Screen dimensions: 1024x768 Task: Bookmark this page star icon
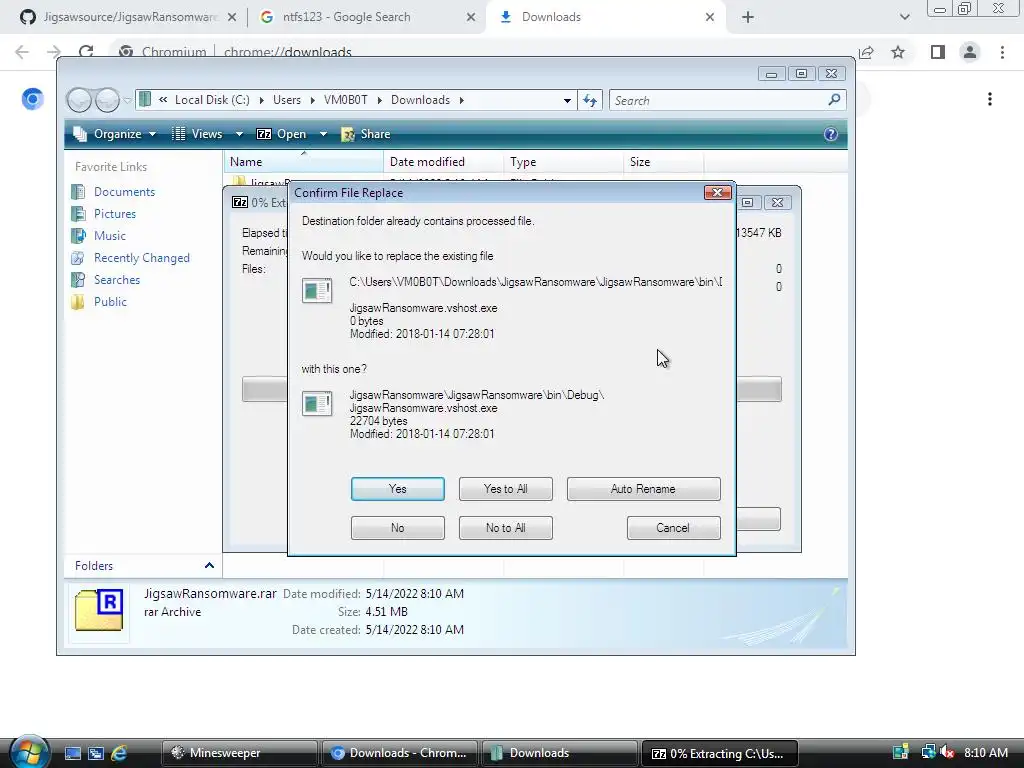pyautogui.click(x=898, y=52)
